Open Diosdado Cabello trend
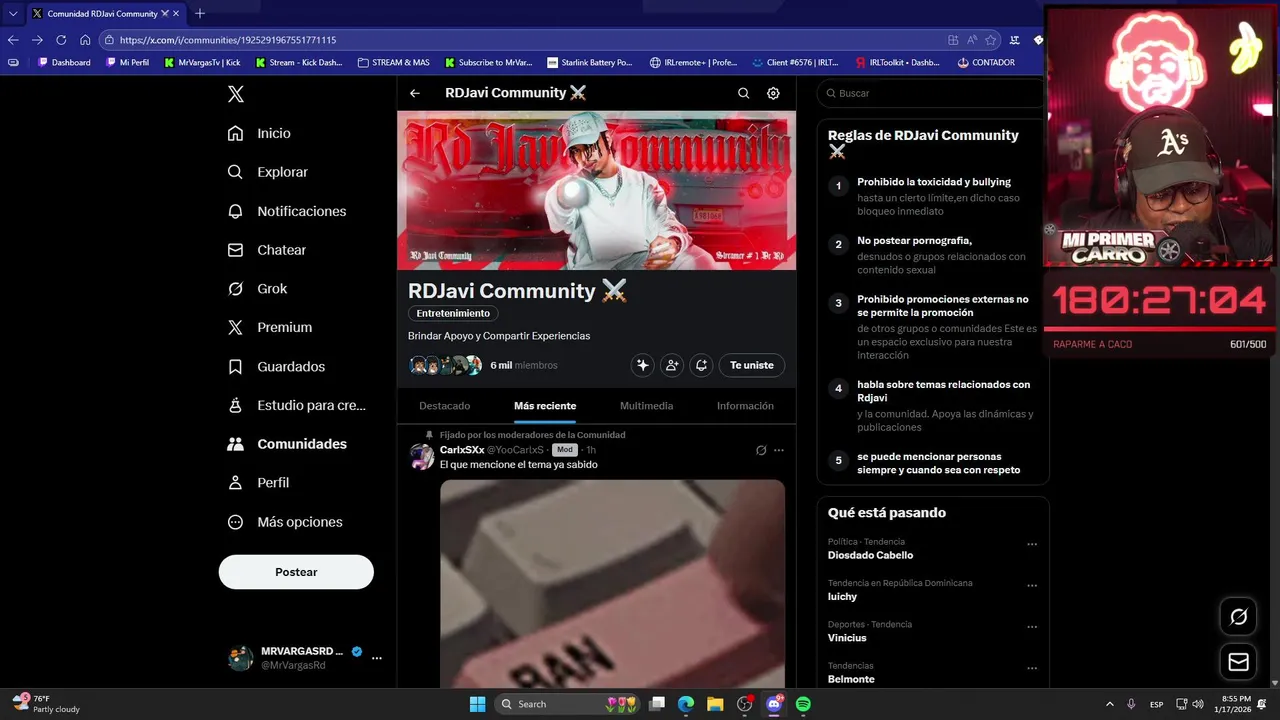Viewport: 1280px width, 720px height. (x=870, y=555)
